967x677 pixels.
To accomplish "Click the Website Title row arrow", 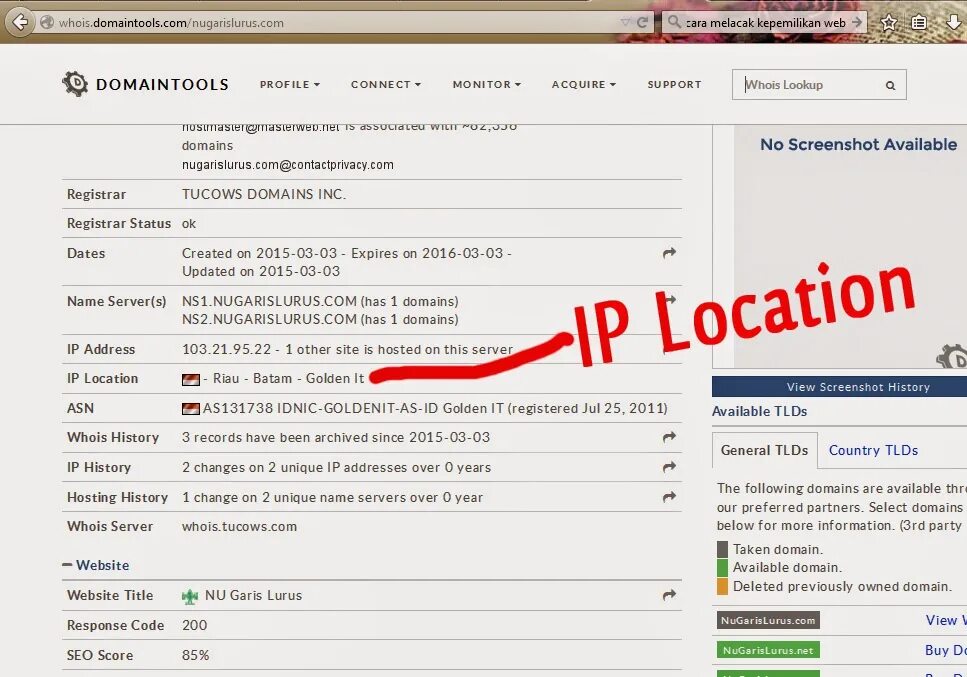I will point(669,595).
